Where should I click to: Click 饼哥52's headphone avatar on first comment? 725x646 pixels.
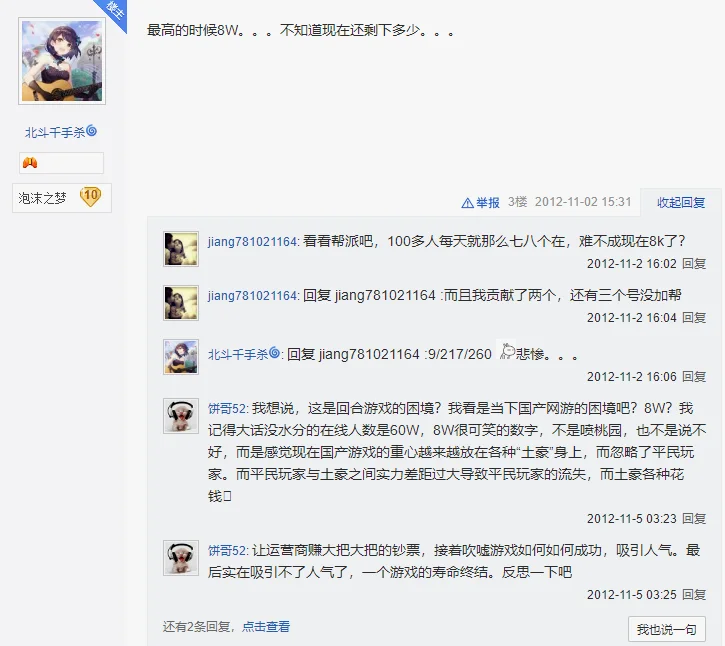point(181,416)
